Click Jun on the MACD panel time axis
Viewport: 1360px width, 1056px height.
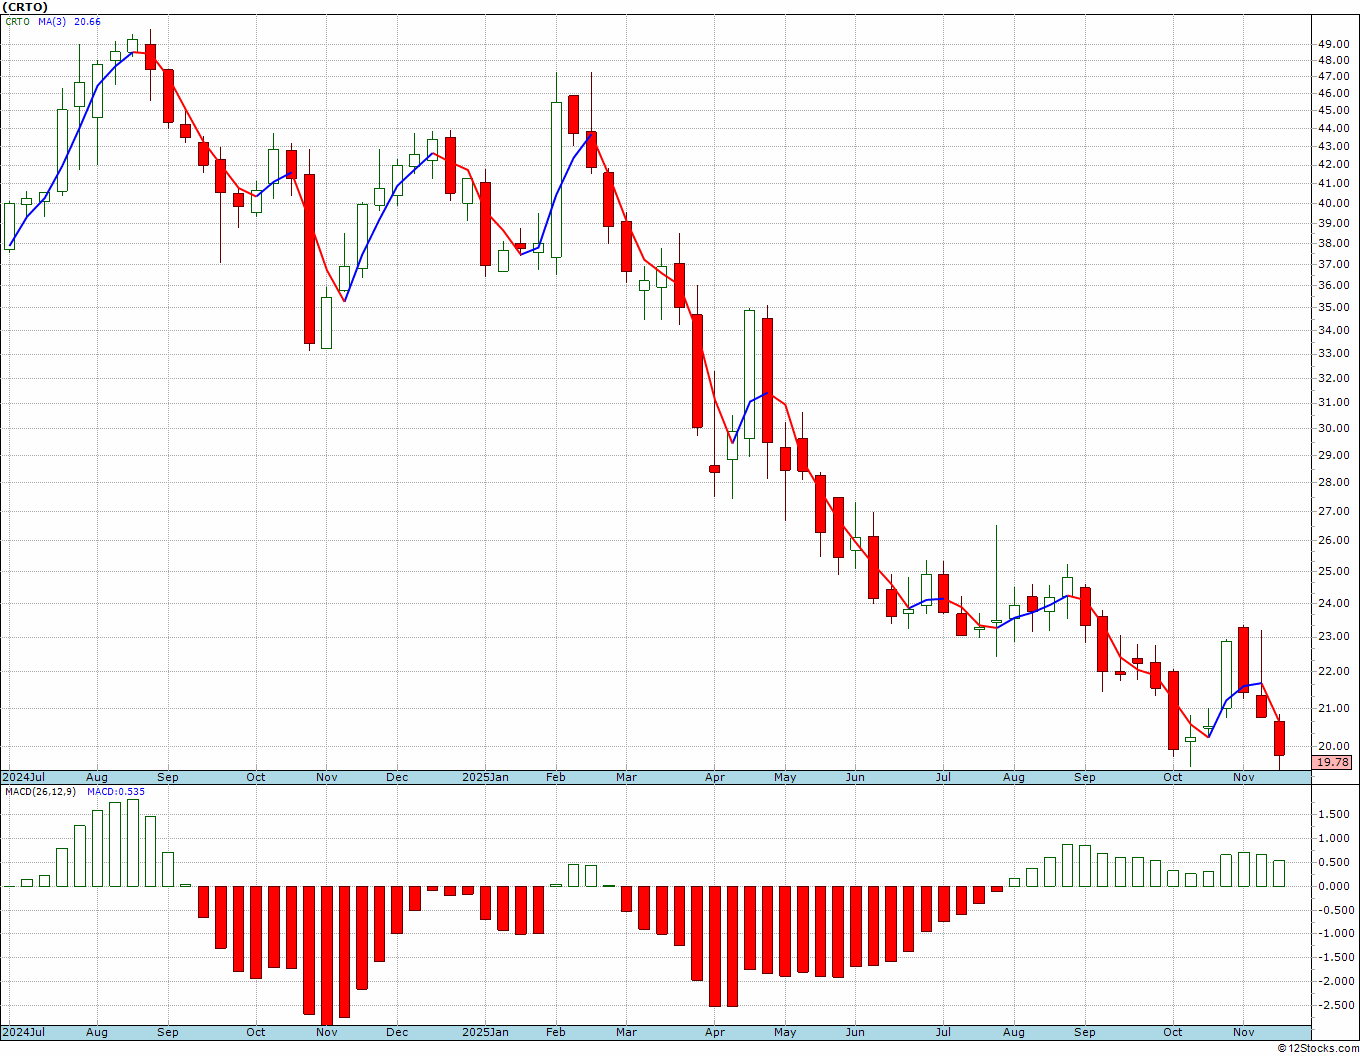pyautogui.click(x=855, y=1032)
